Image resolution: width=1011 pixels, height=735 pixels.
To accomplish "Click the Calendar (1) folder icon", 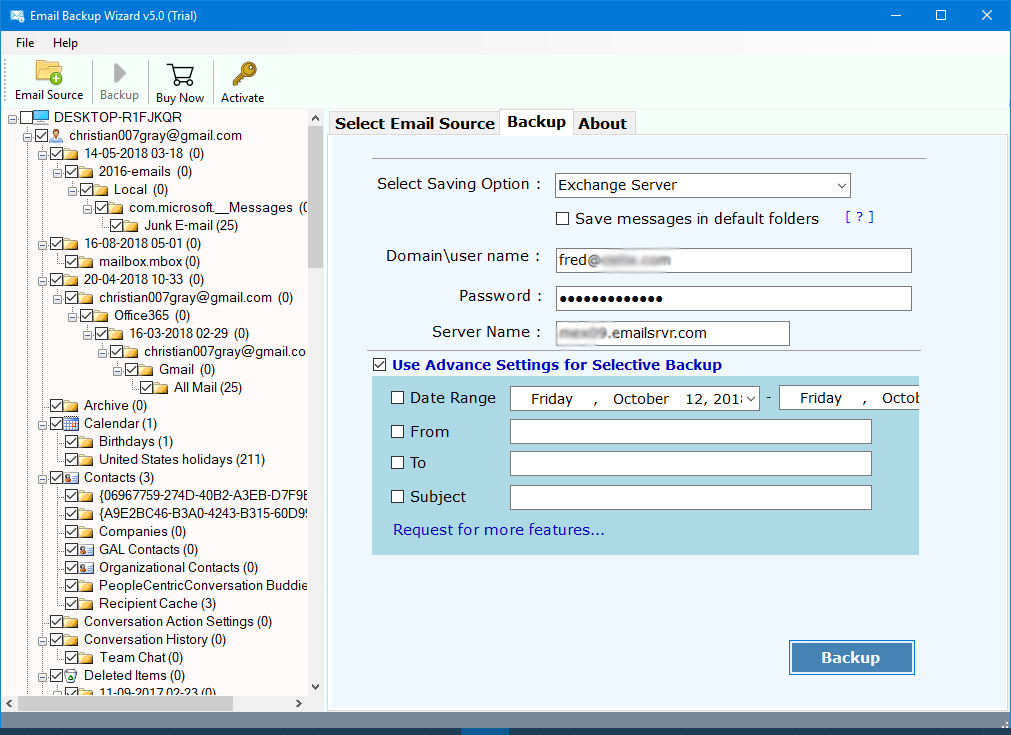I will click(71, 424).
